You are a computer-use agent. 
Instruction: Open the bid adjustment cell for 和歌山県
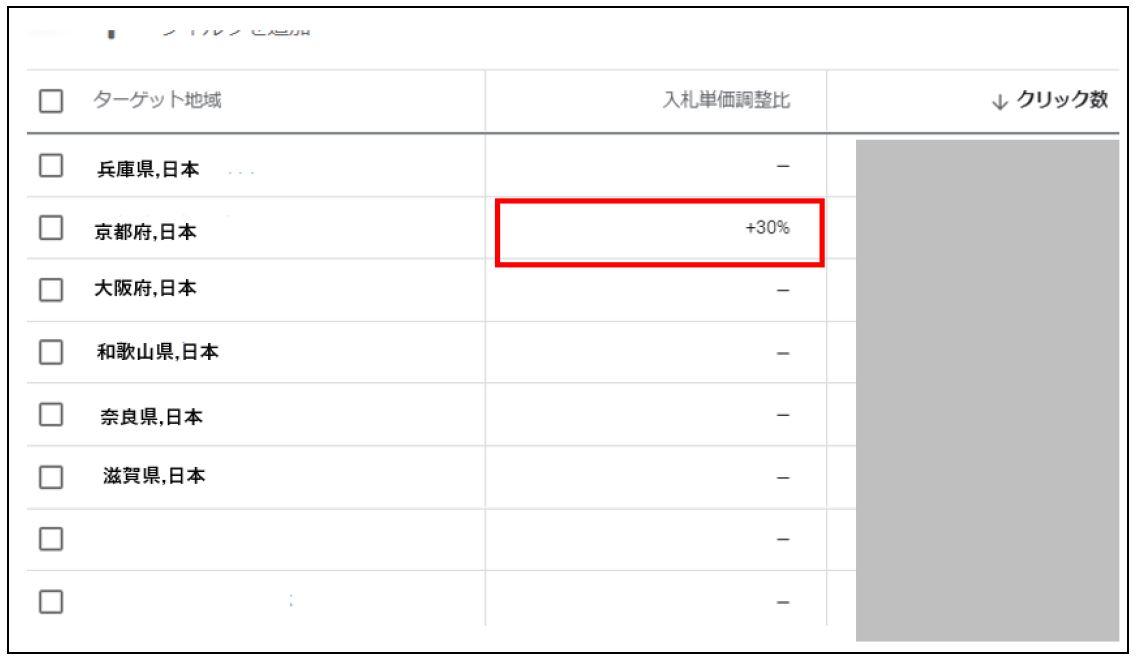coord(783,353)
